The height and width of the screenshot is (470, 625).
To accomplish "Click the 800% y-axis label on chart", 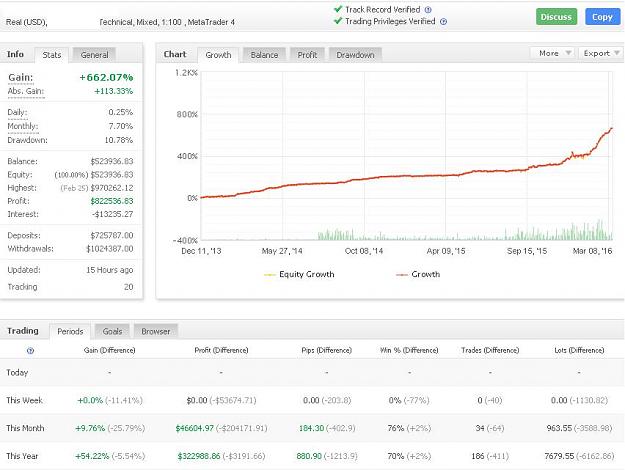I will click(x=187, y=114).
